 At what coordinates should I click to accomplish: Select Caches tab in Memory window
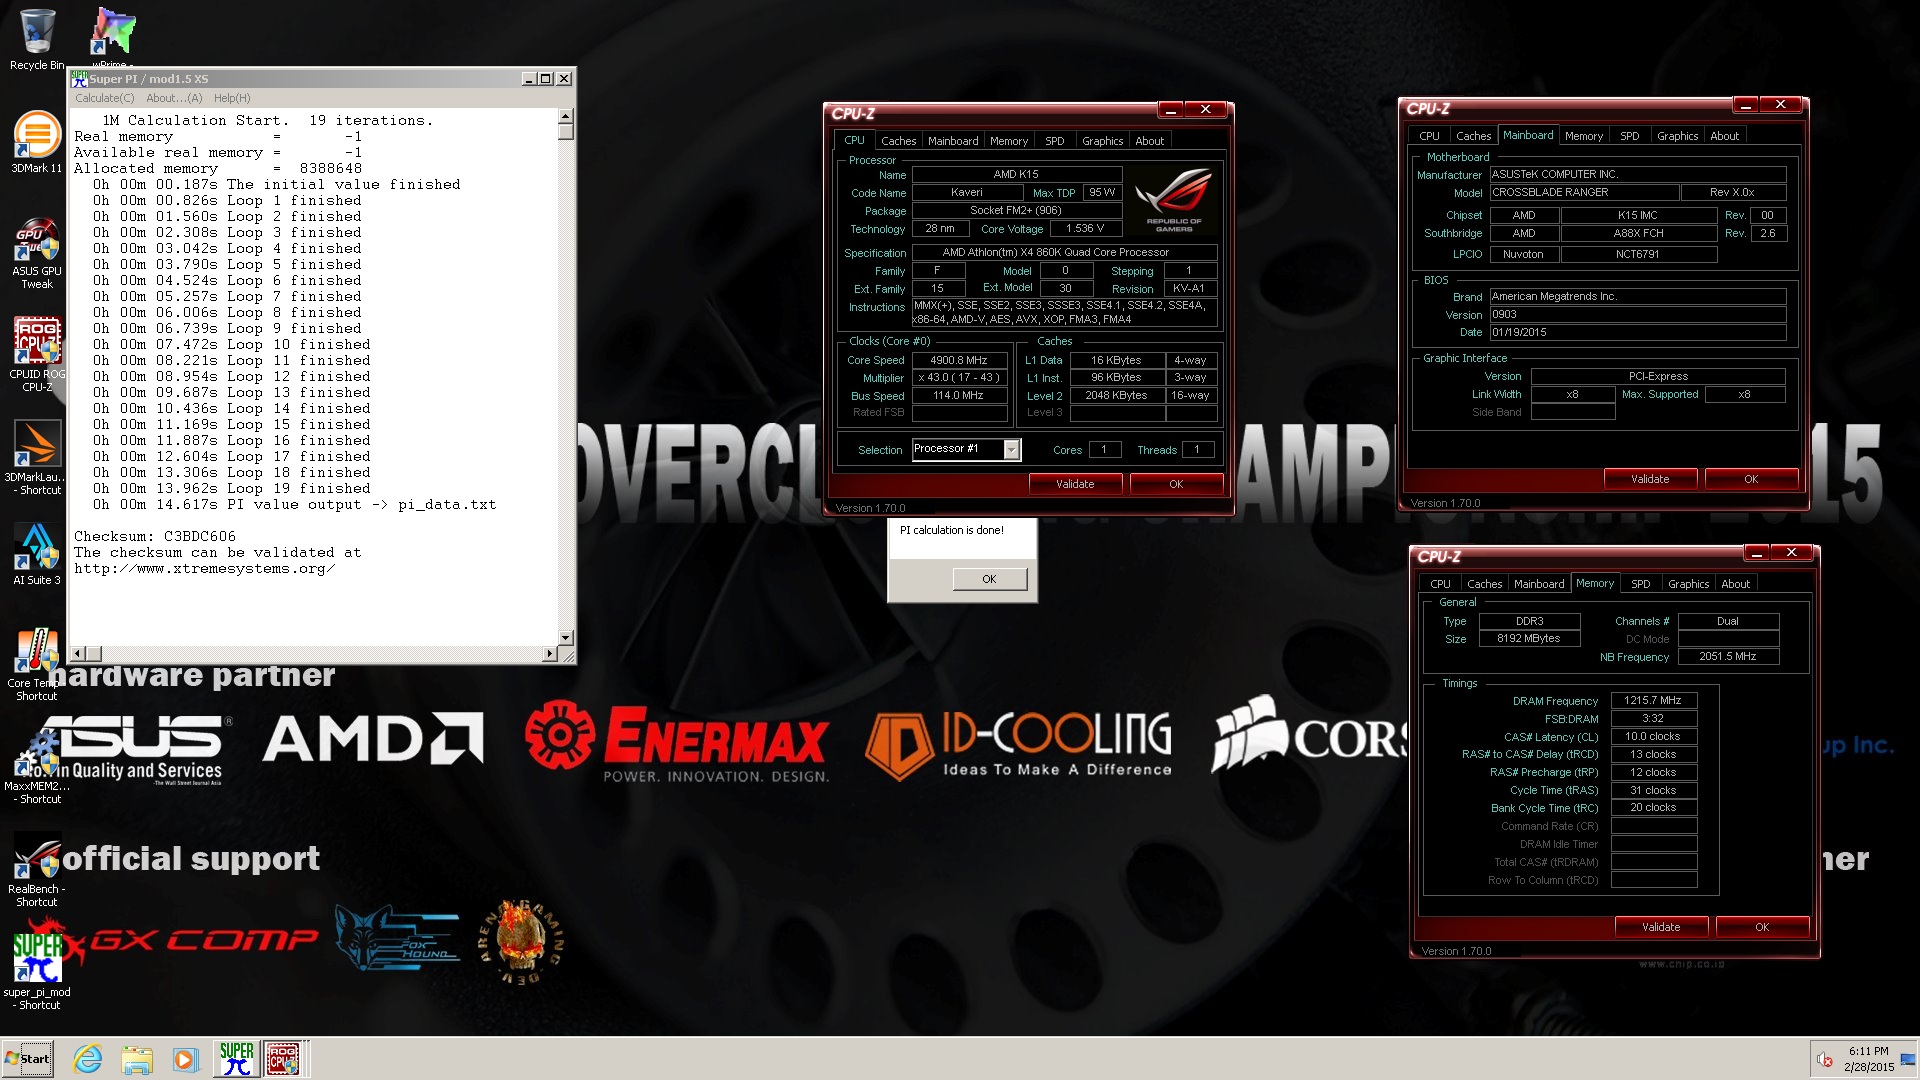[1484, 584]
